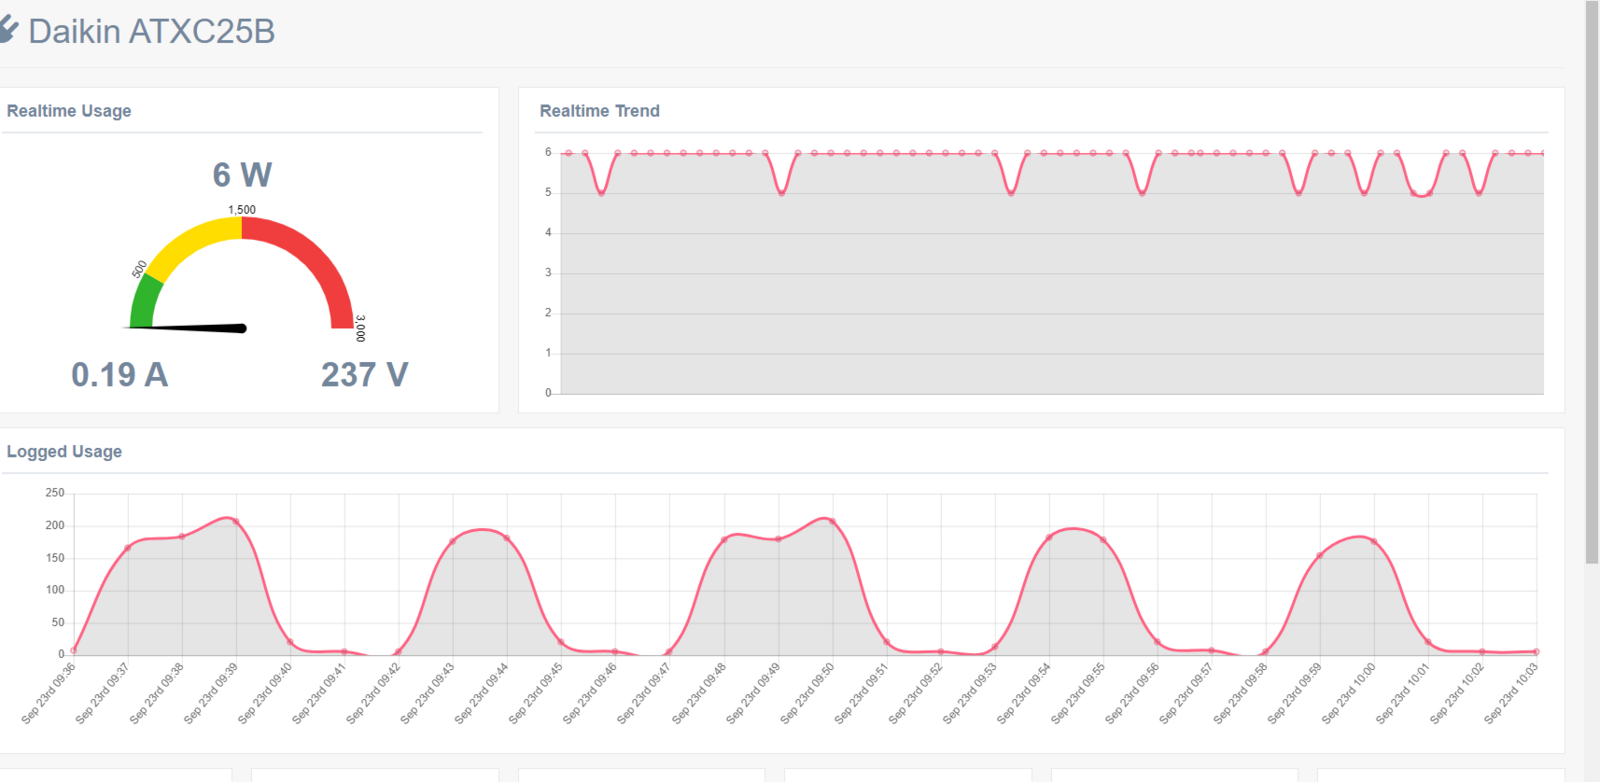Click the logged data point at 09:50 peak
This screenshot has width=1600, height=782.
click(832, 521)
